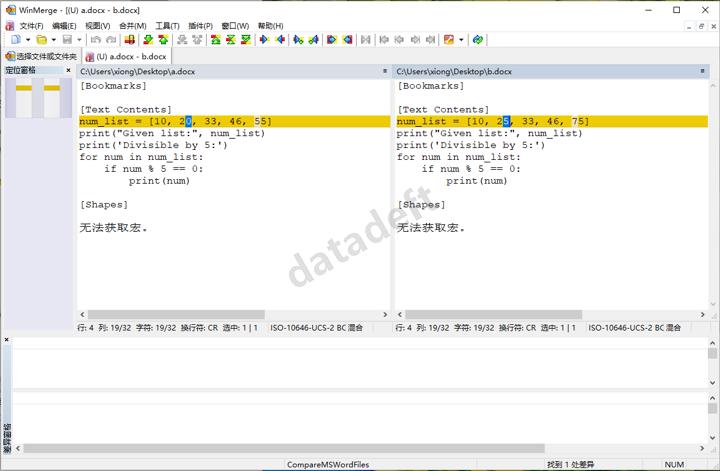Click the Previous Conflict icon
This screenshot has height=471, width=720.
click(197, 40)
